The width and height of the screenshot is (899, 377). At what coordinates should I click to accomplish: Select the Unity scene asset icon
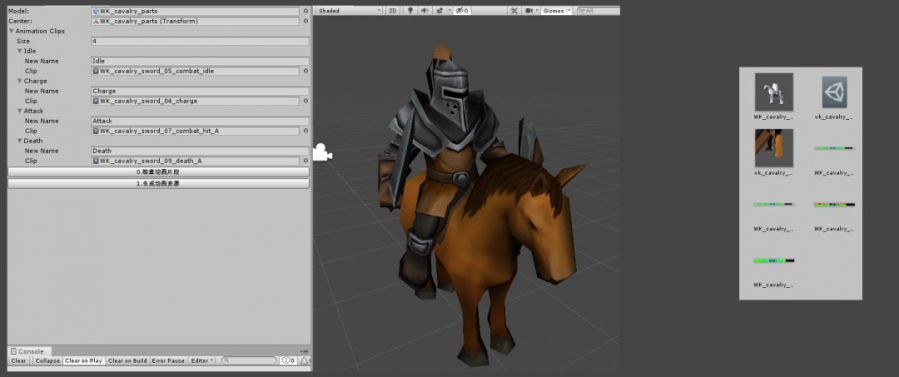point(834,92)
